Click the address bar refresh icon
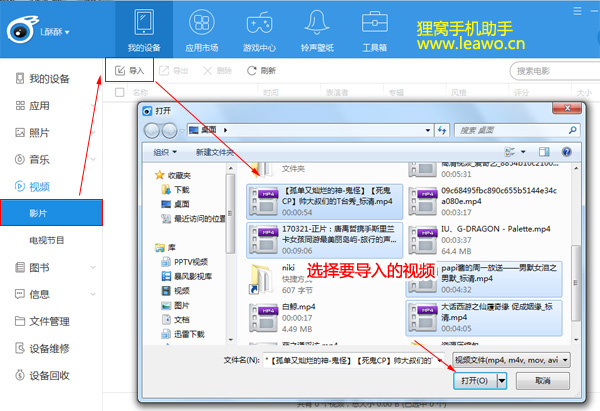The image size is (600, 411). pyautogui.click(x=442, y=130)
